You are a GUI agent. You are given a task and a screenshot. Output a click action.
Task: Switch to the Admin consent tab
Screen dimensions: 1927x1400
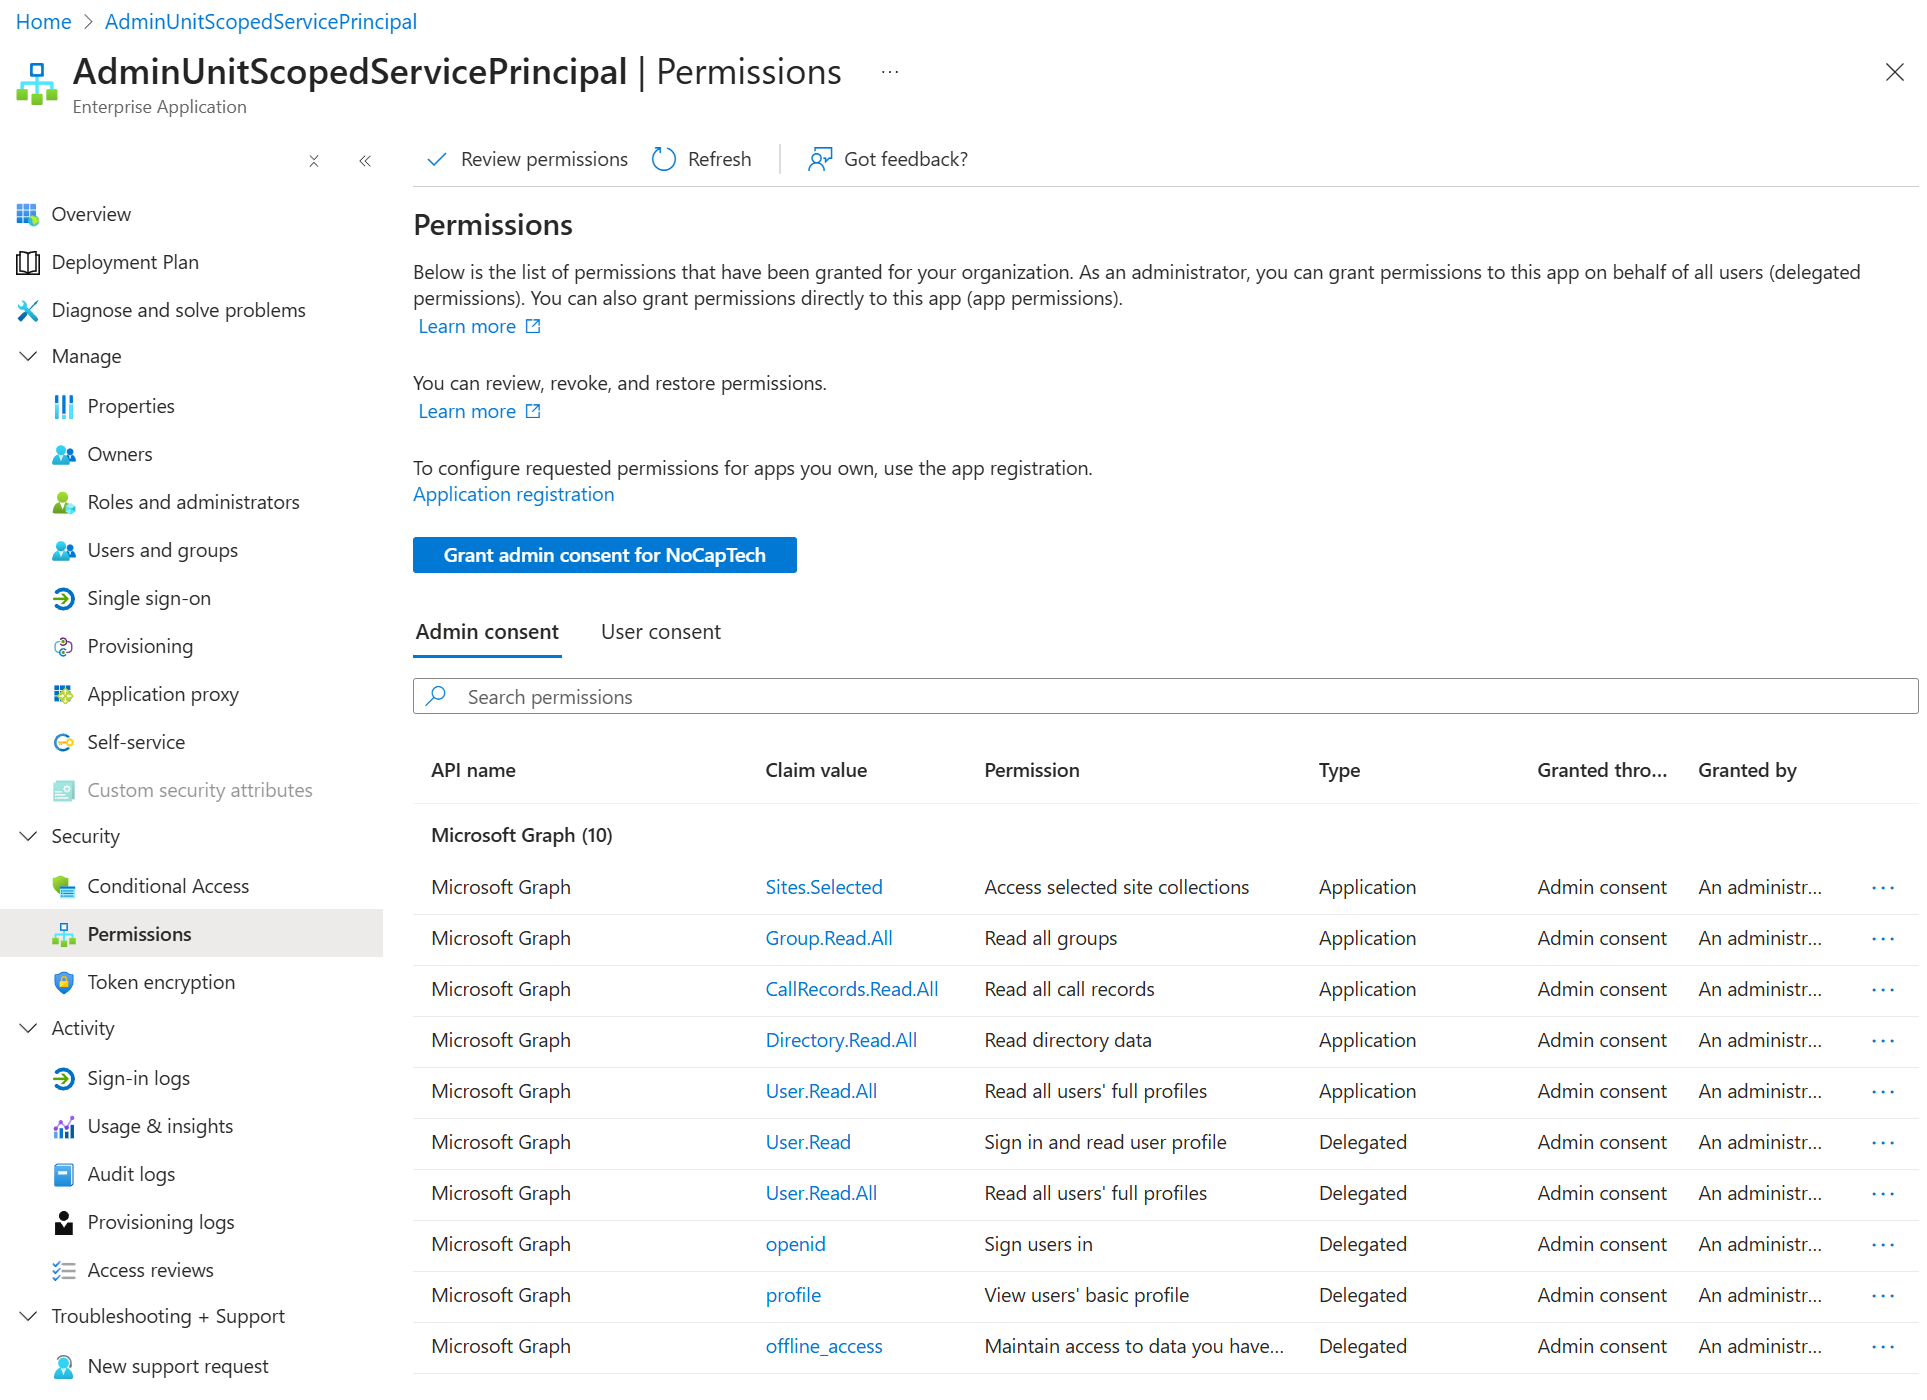click(x=487, y=632)
